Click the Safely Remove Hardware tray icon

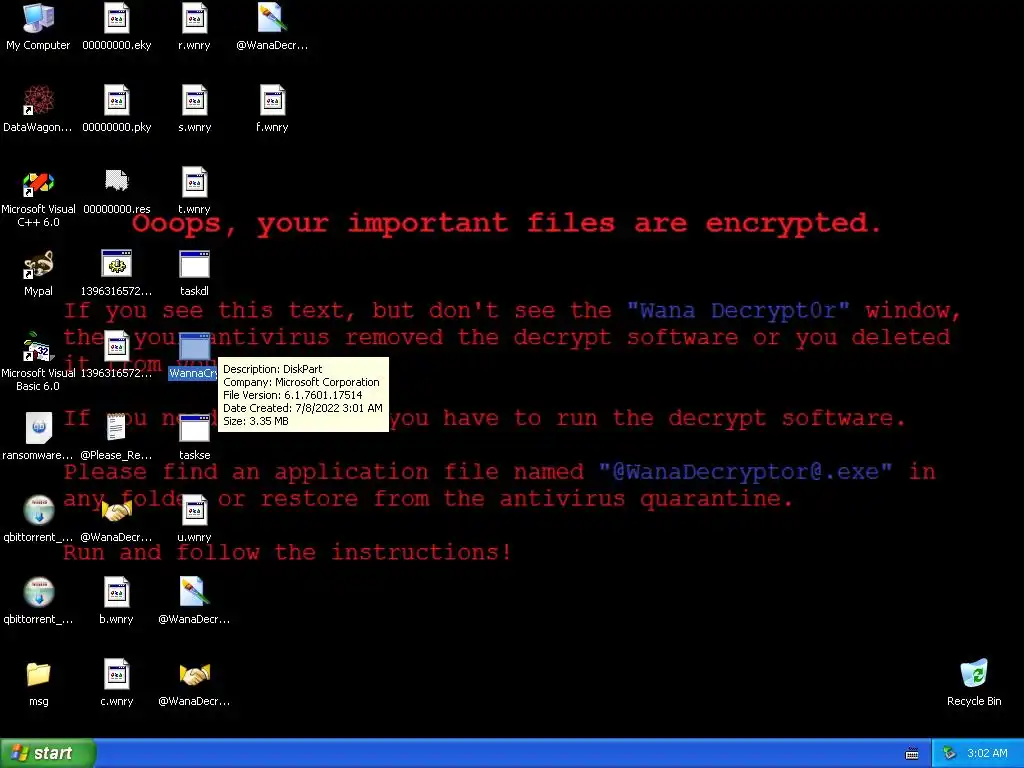pos(950,754)
